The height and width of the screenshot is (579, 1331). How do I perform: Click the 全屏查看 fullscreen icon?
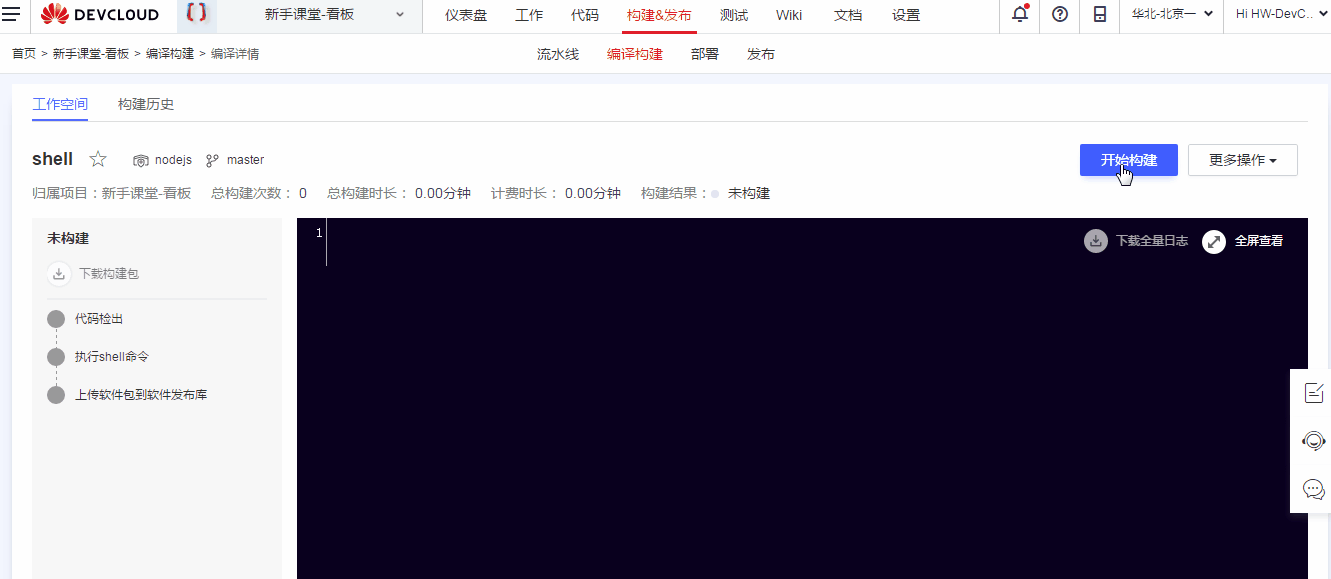point(1213,241)
